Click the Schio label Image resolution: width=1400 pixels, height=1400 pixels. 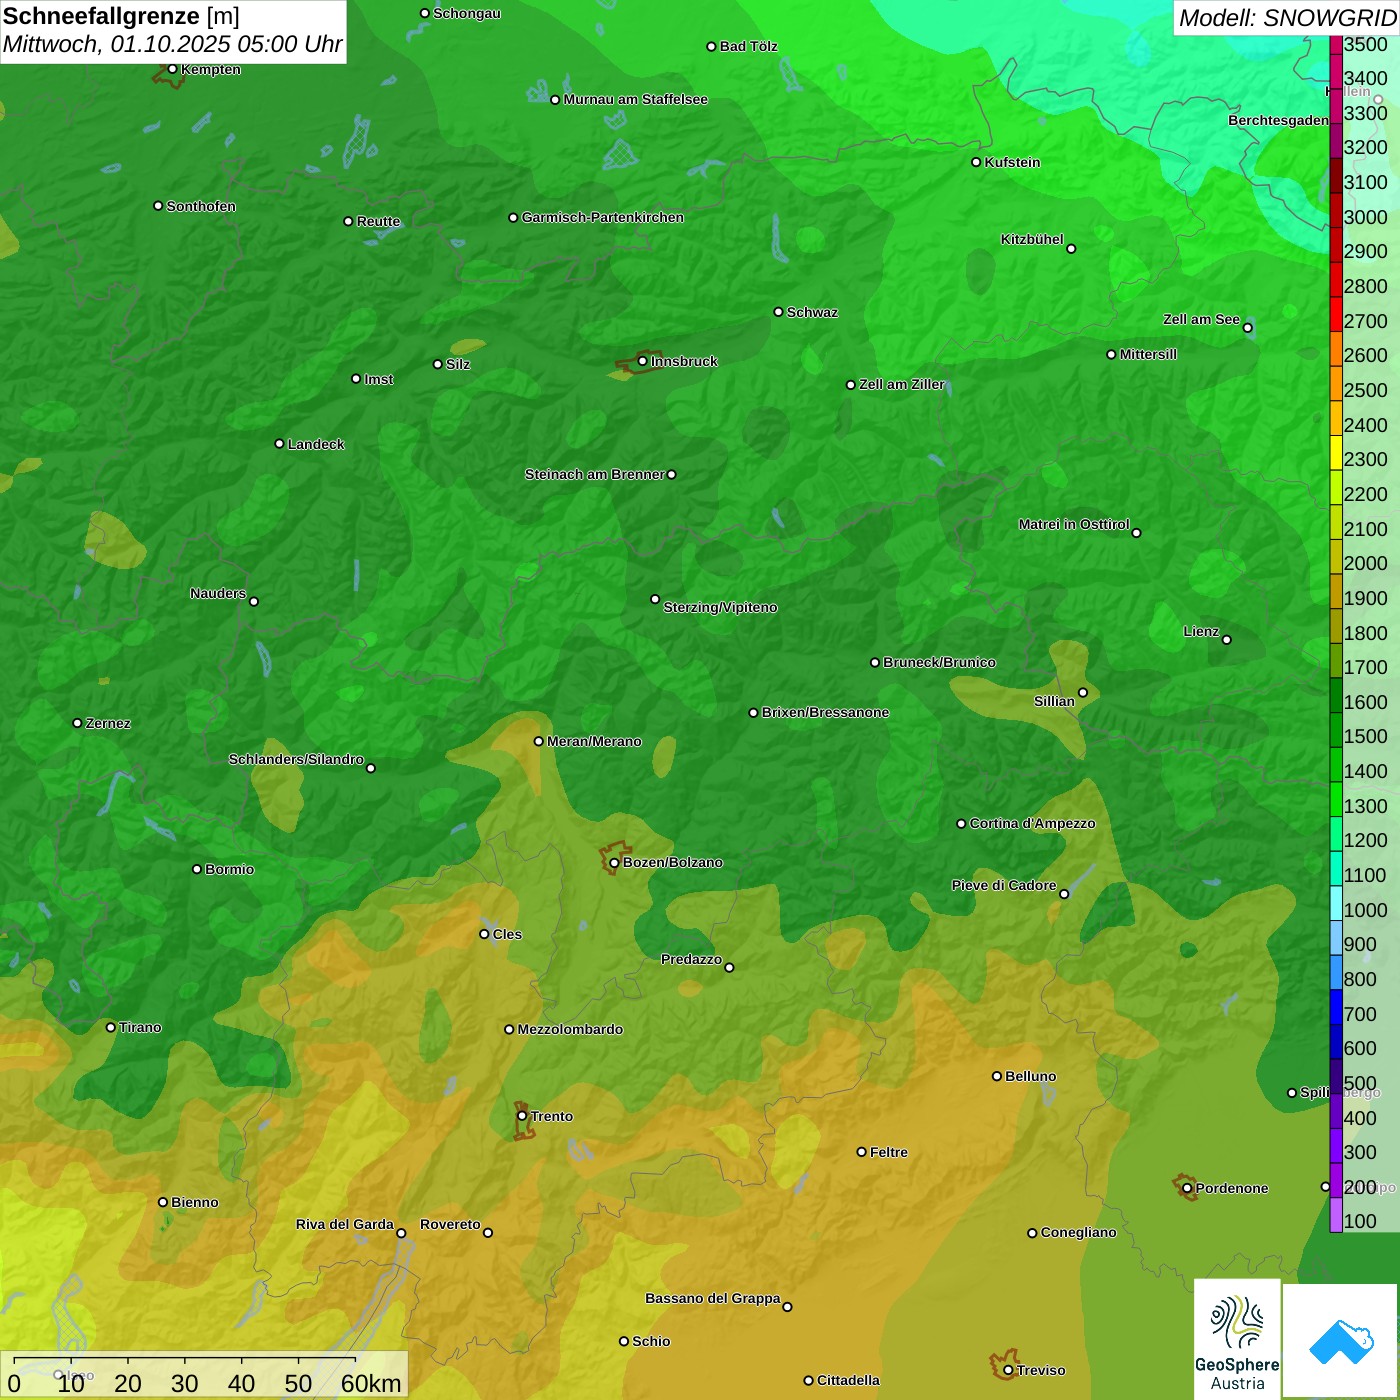pos(651,1341)
